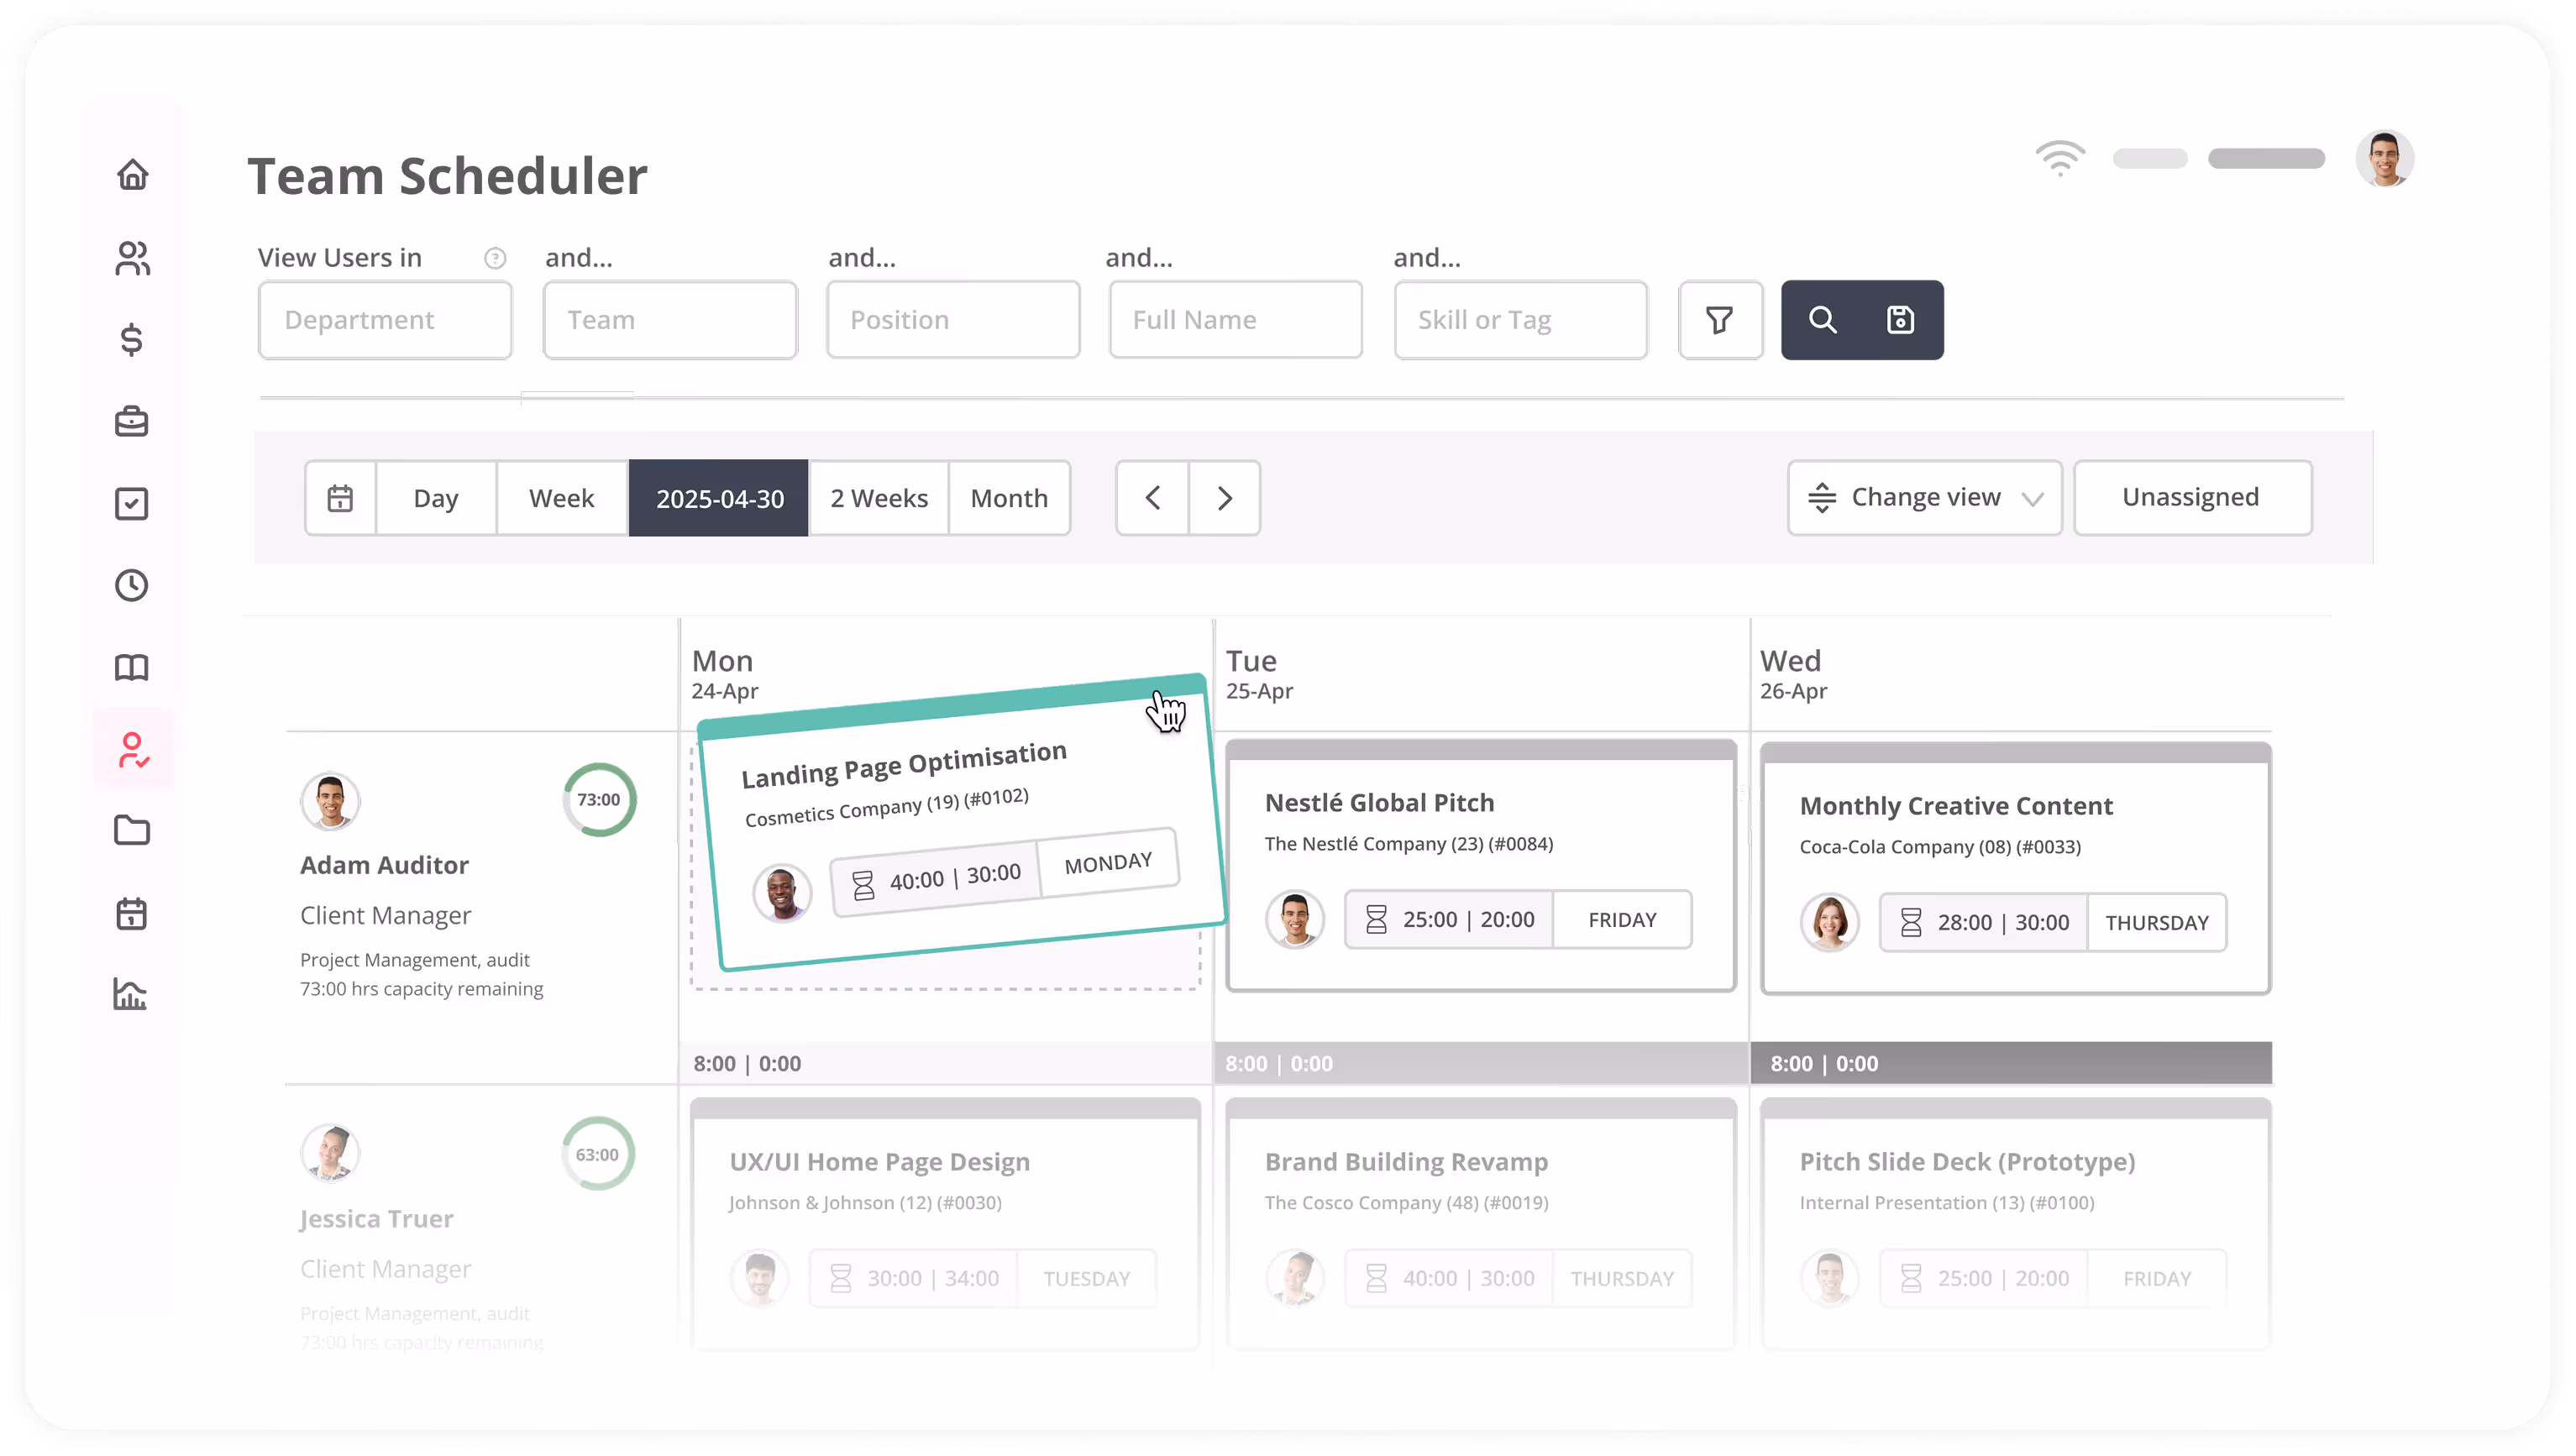Switch to the Day view
The height and width of the screenshot is (1456, 2576).
435,498
